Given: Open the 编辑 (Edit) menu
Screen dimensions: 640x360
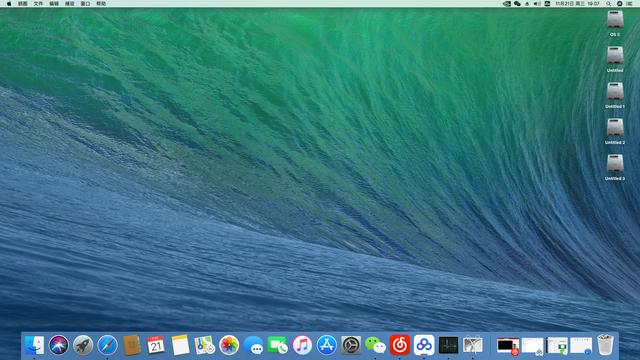Looking at the screenshot, I should tap(54, 4).
